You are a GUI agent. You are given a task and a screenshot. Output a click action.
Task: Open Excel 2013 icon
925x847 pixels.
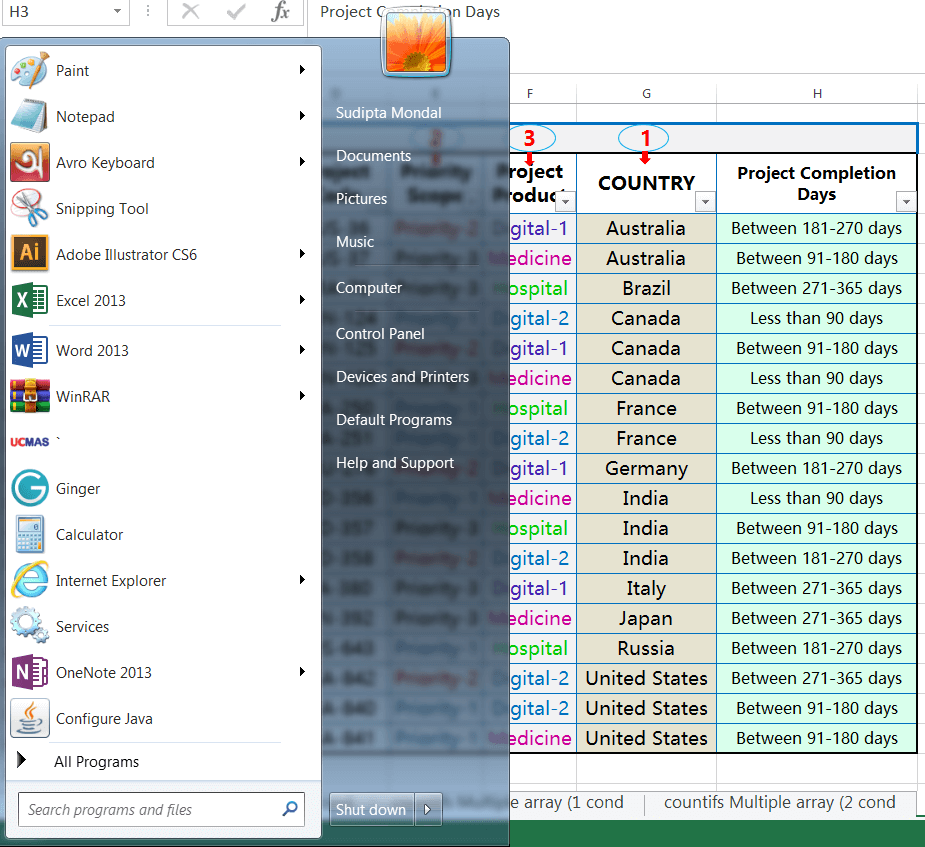point(29,301)
